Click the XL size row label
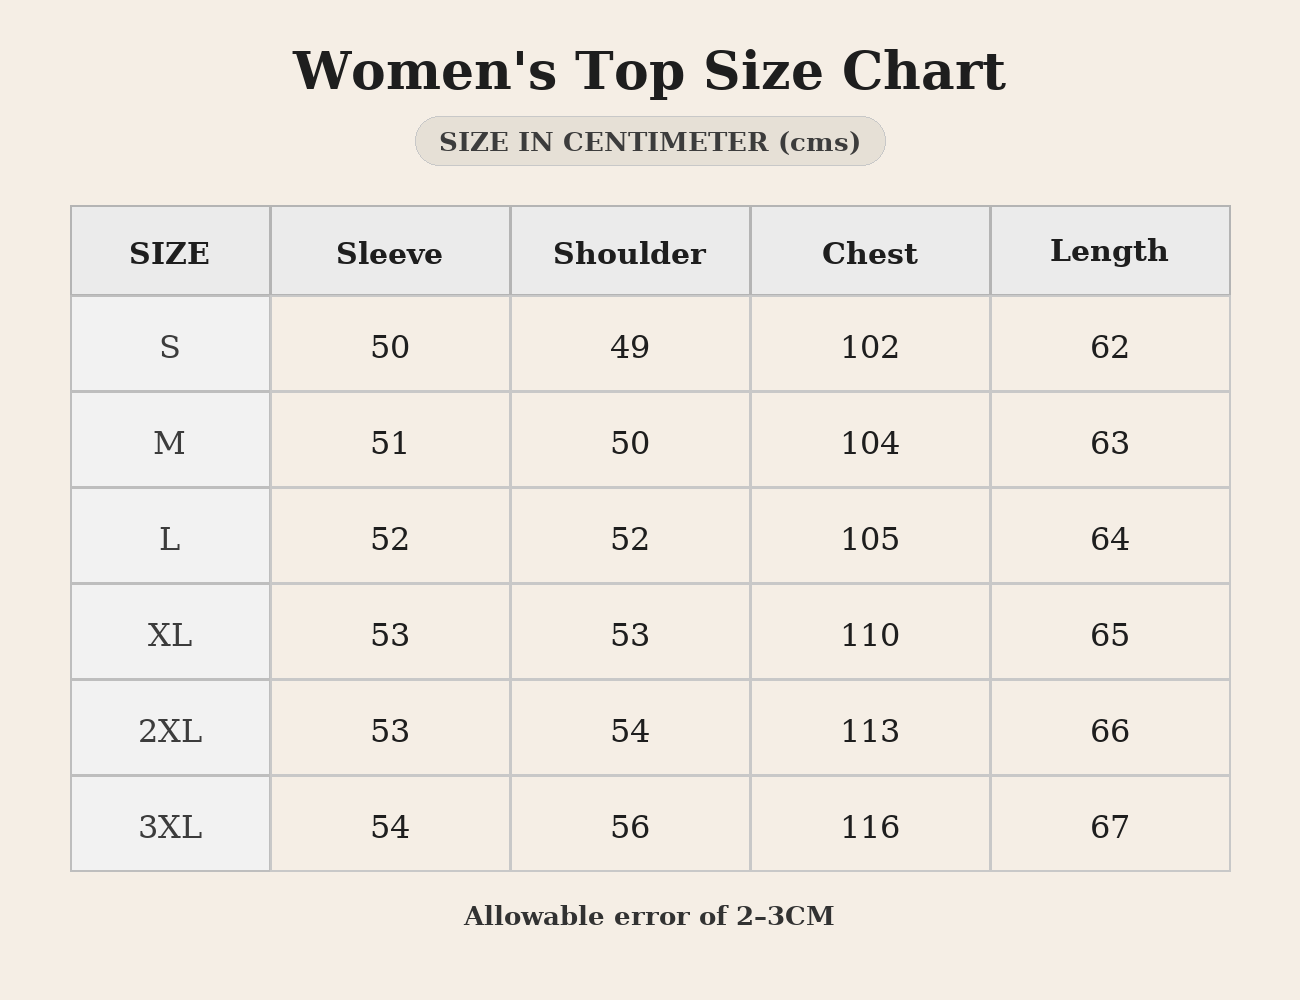 (x=170, y=635)
